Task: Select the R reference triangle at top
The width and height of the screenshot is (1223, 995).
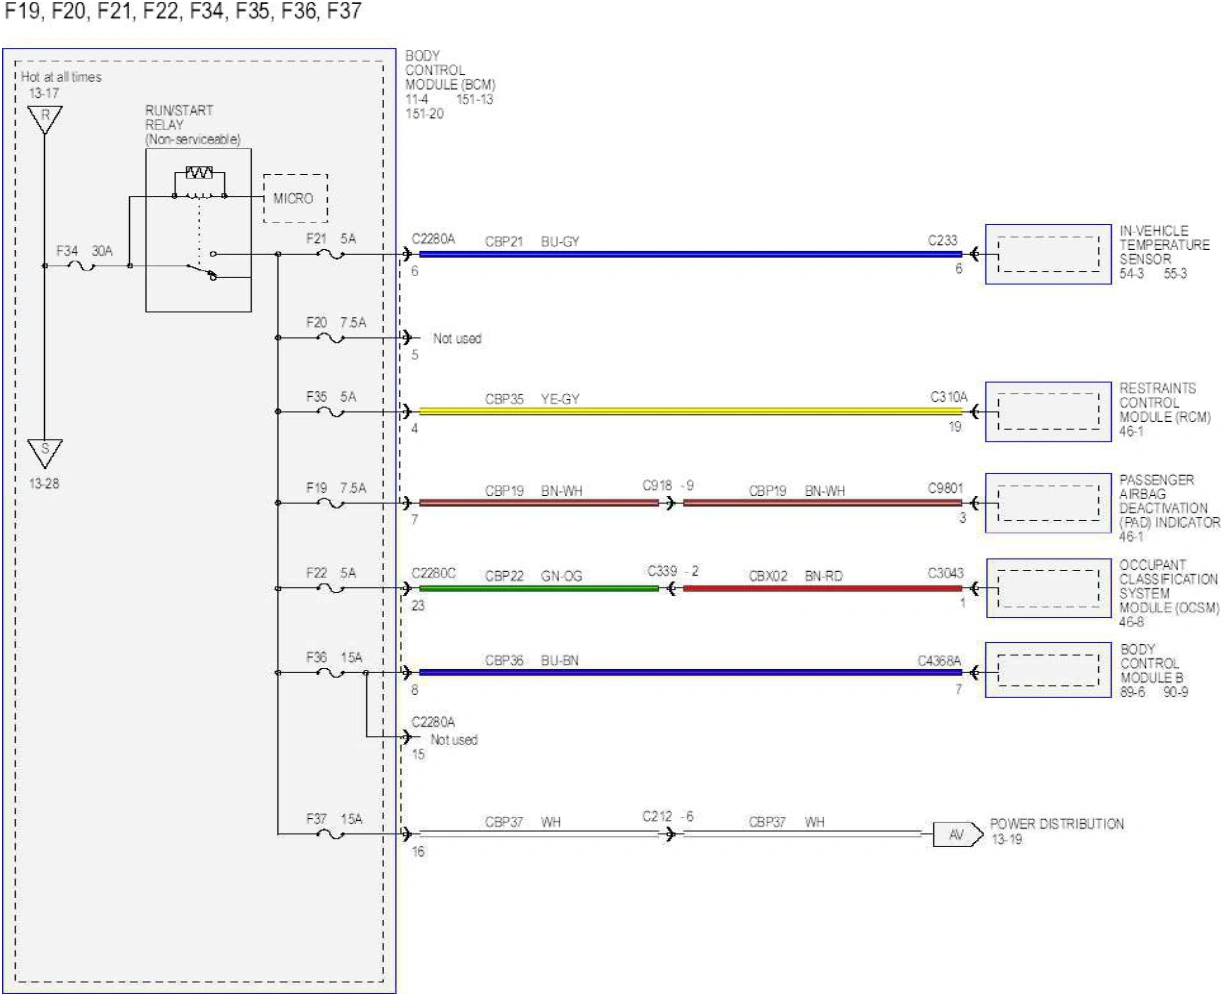Action: tap(44, 118)
